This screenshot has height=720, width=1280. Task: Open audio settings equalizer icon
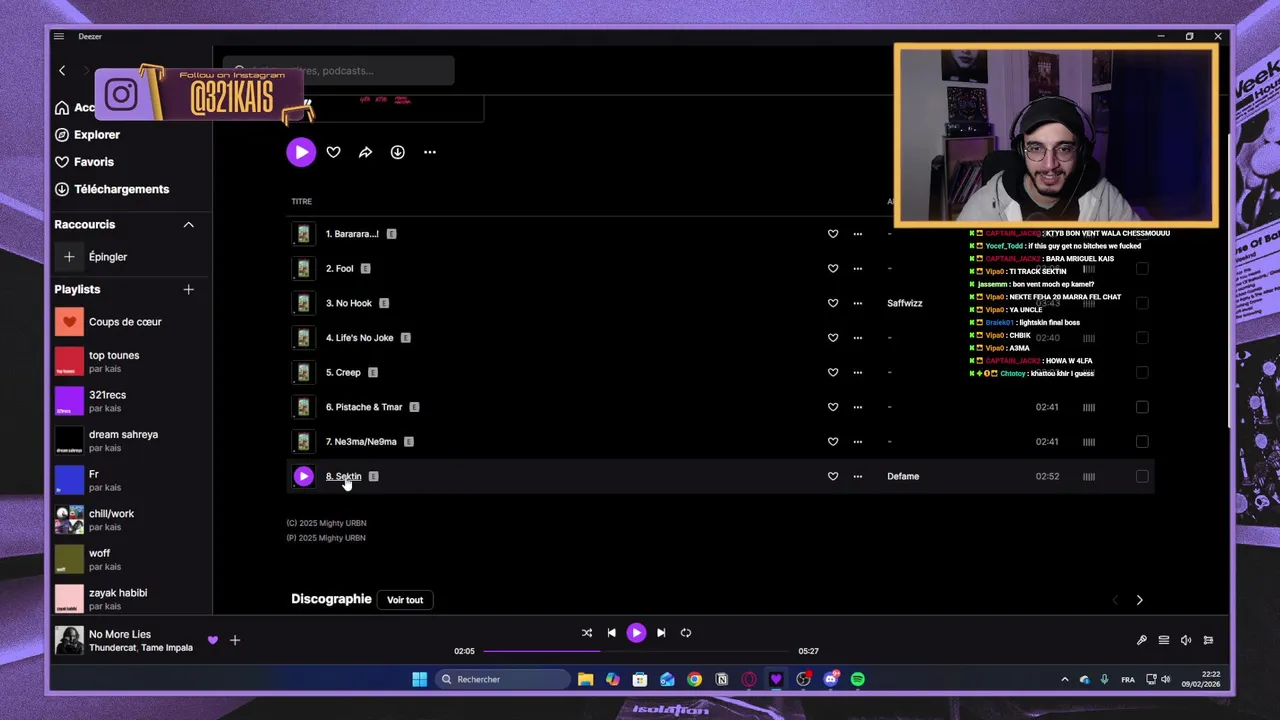pyautogui.click(x=1208, y=640)
